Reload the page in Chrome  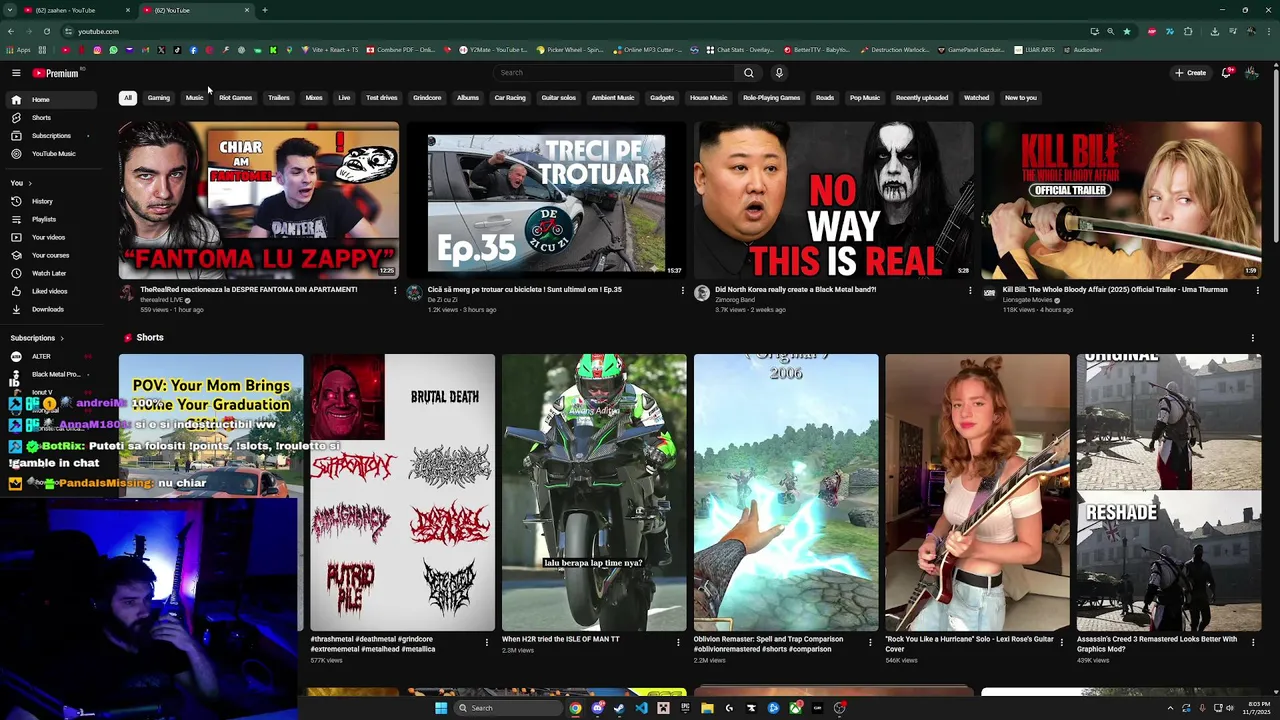[46, 31]
